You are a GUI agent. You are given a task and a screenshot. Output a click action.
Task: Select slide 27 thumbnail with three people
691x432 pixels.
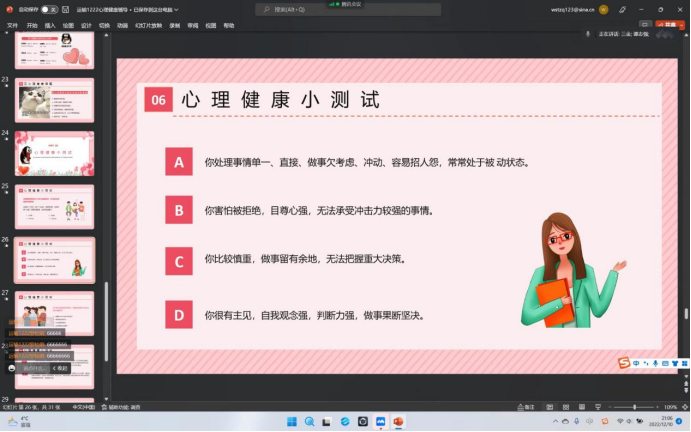(54, 311)
